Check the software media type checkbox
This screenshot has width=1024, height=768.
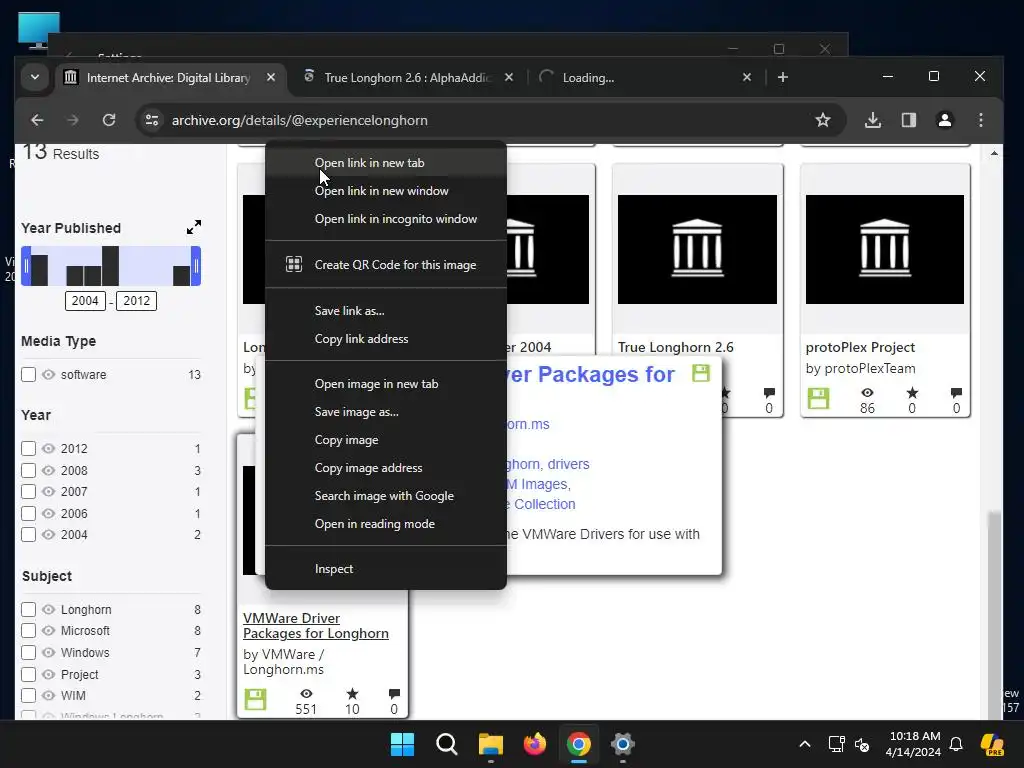pyautogui.click(x=28, y=375)
